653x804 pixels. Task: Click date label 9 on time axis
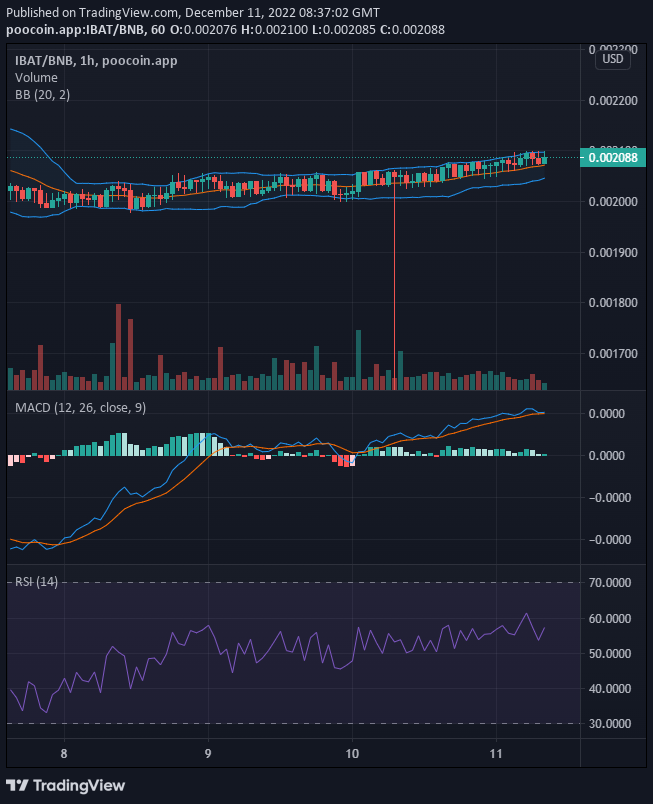pos(208,754)
